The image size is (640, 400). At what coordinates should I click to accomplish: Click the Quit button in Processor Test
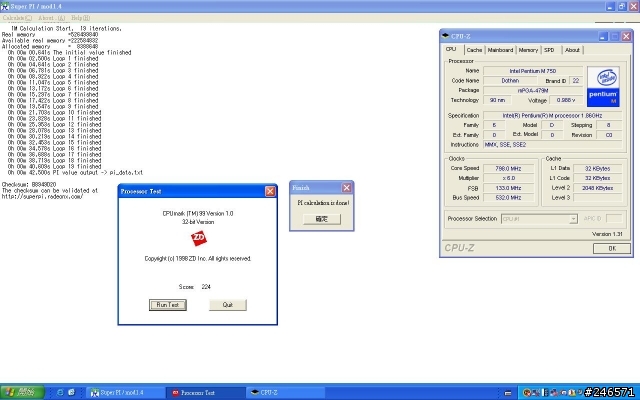(227, 304)
